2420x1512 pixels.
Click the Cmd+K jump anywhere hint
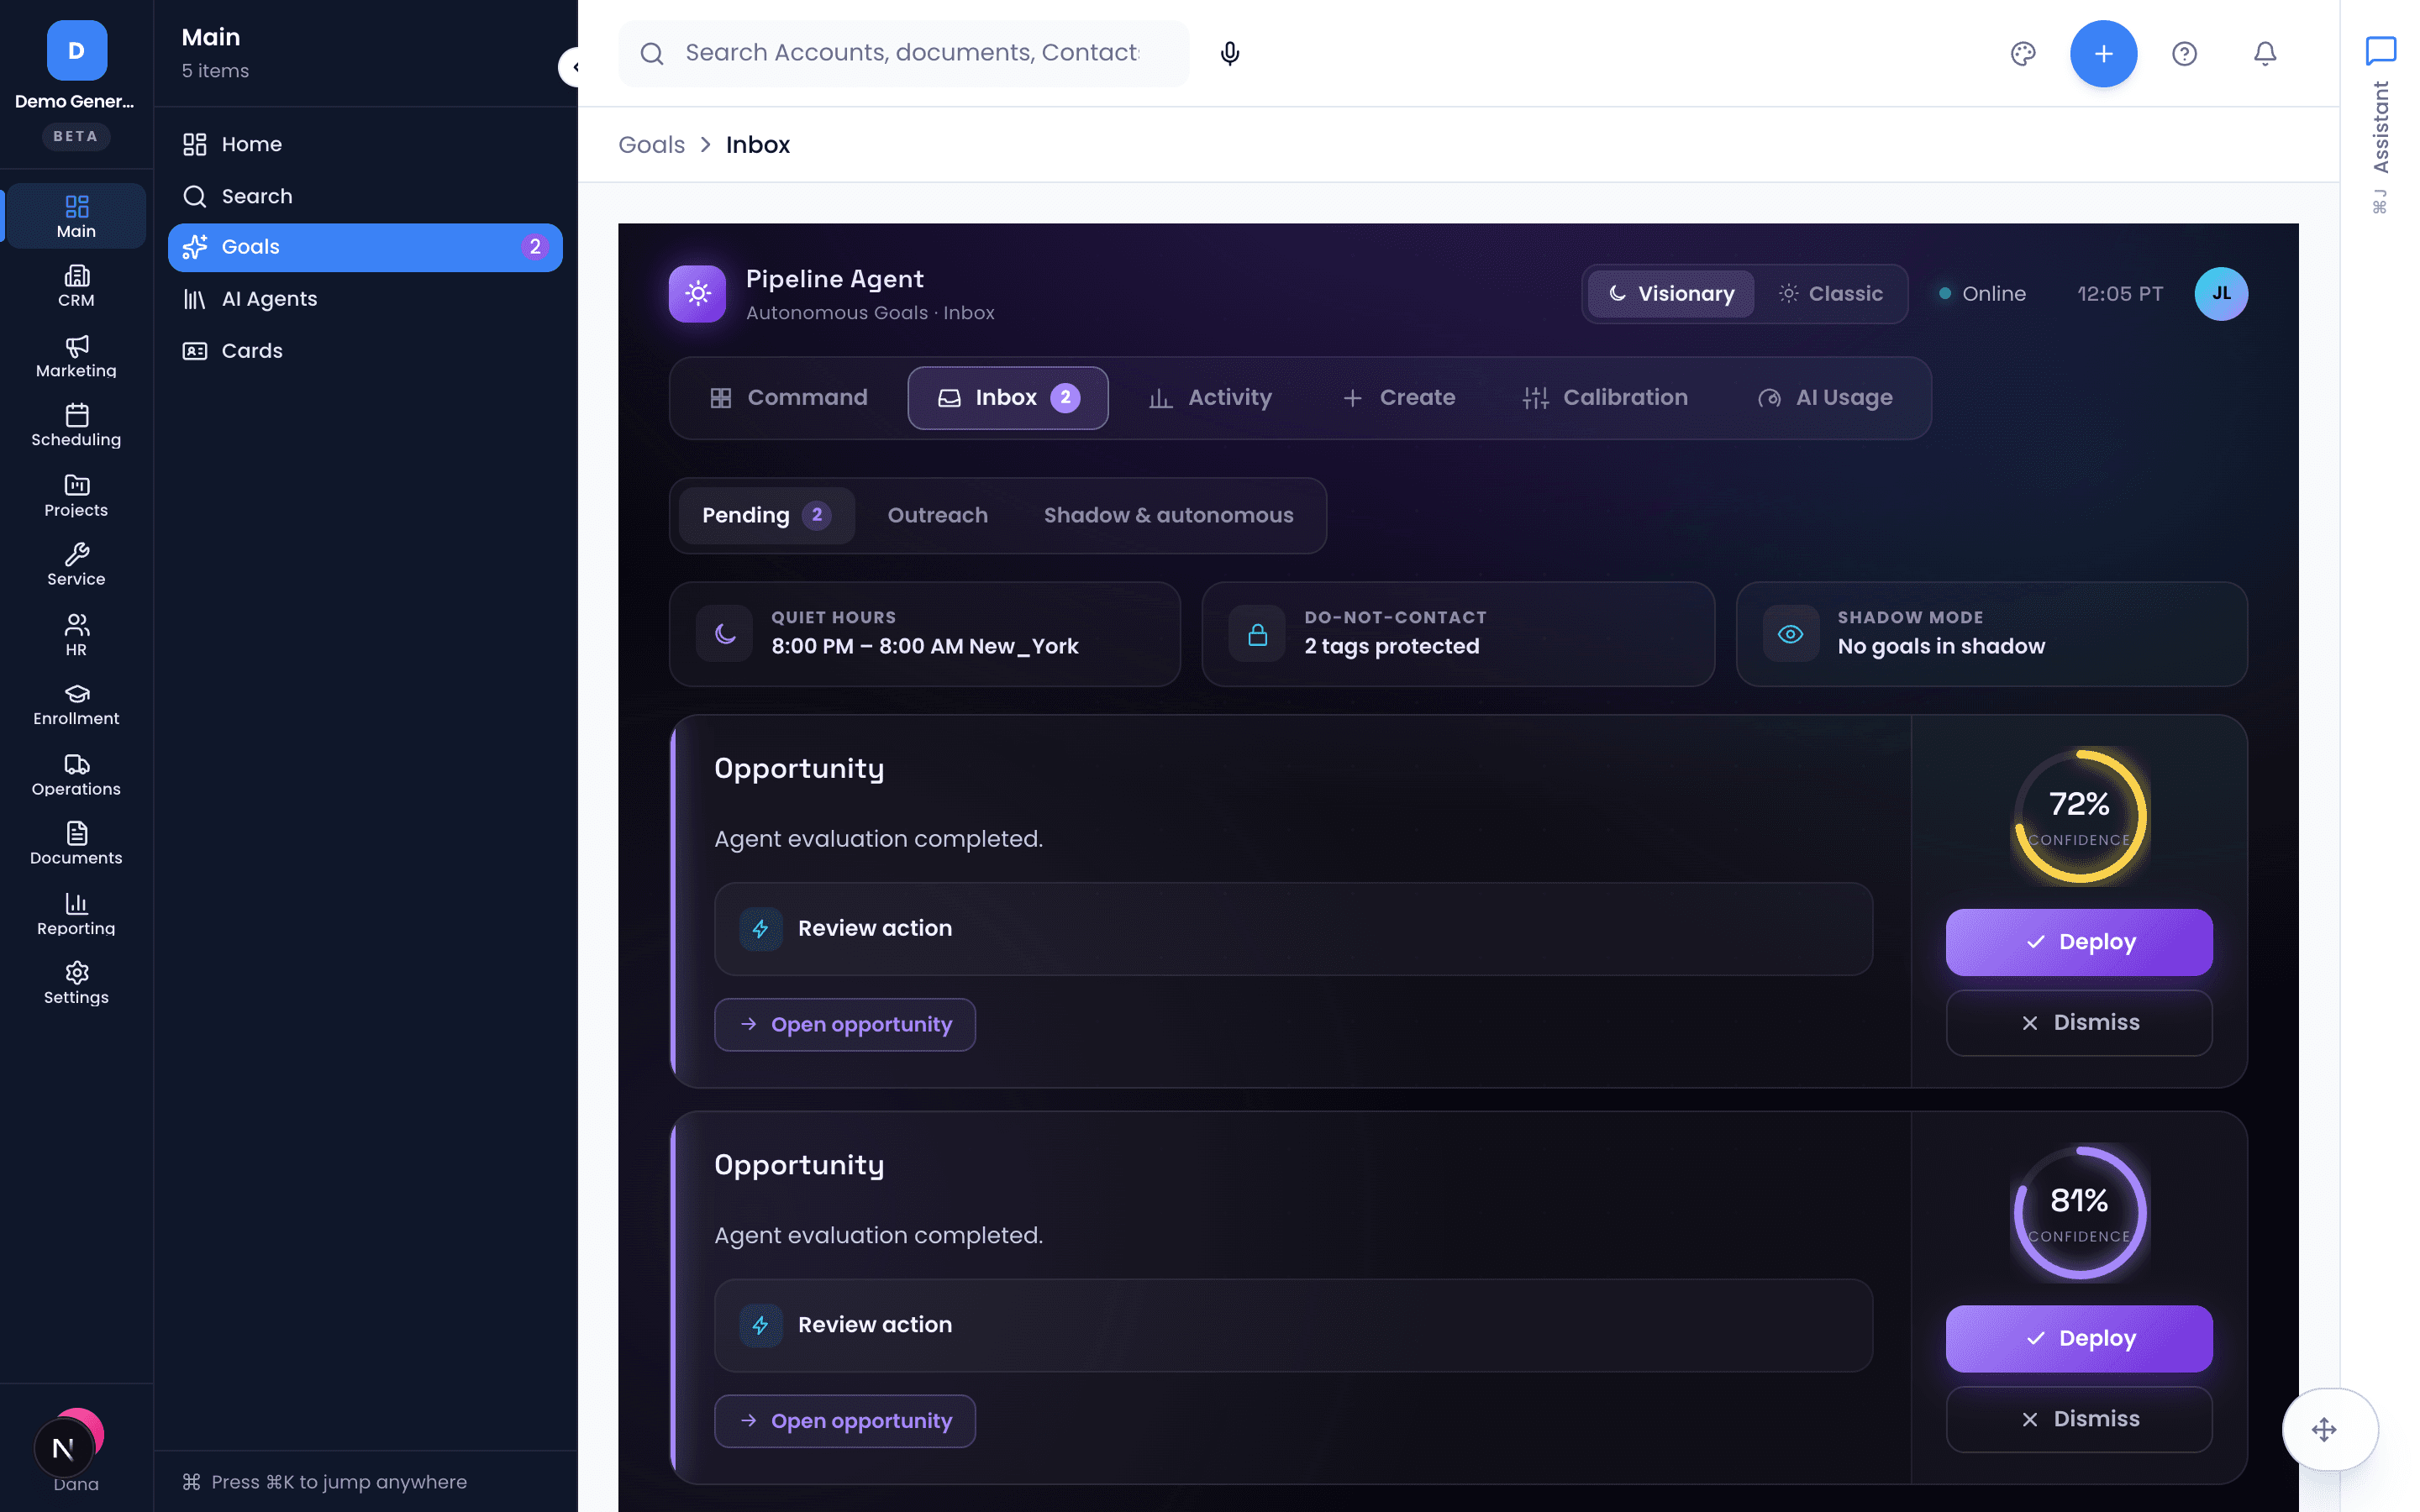pyautogui.click(x=325, y=1482)
